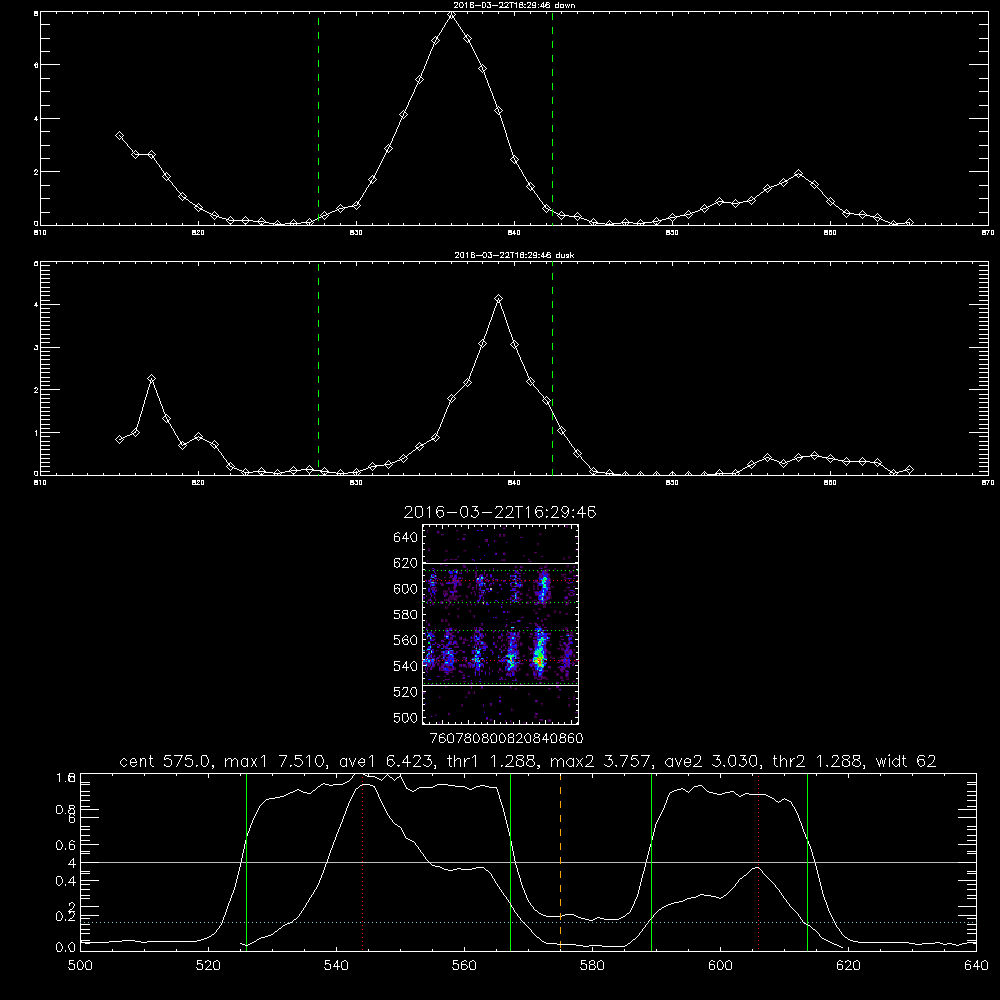The image size is (1000, 1000).
Task: Click the 2016-03-22T16:29:46 title above the spectrogram image
Action: 499,512
